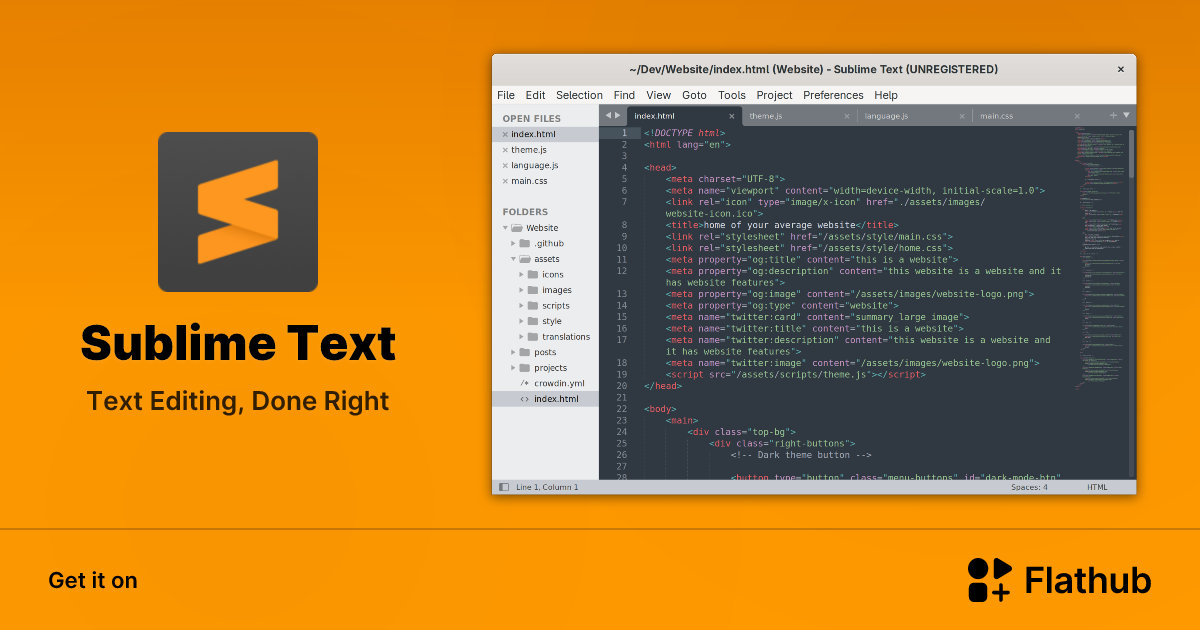
Task: Click the Flathub logo icon
Action: coord(989,580)
